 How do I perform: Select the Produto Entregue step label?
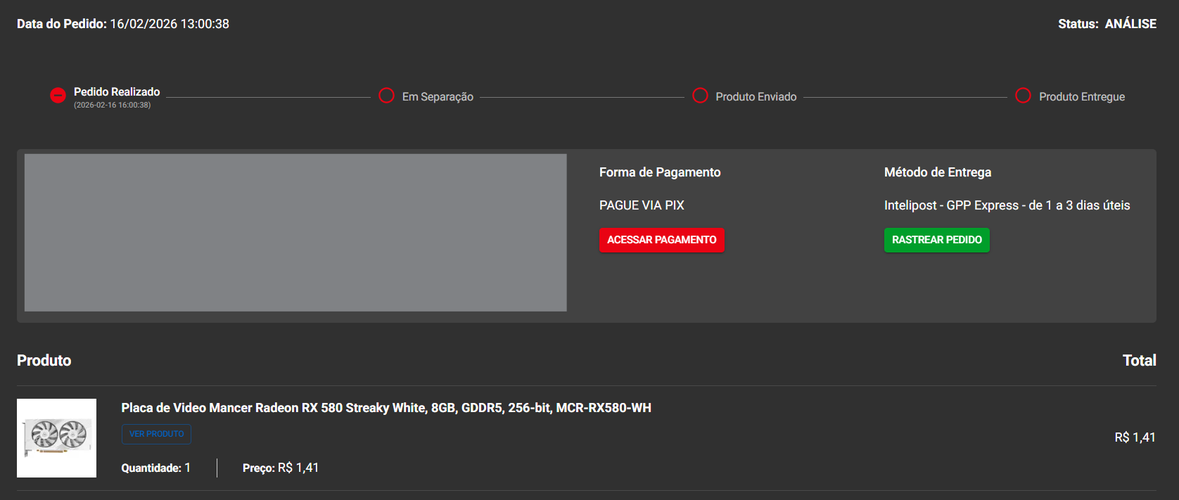click(1082, 97)
